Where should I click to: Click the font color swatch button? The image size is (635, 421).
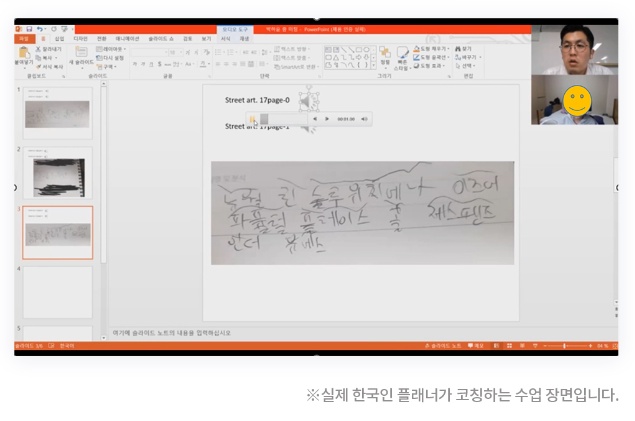[203, 64]
